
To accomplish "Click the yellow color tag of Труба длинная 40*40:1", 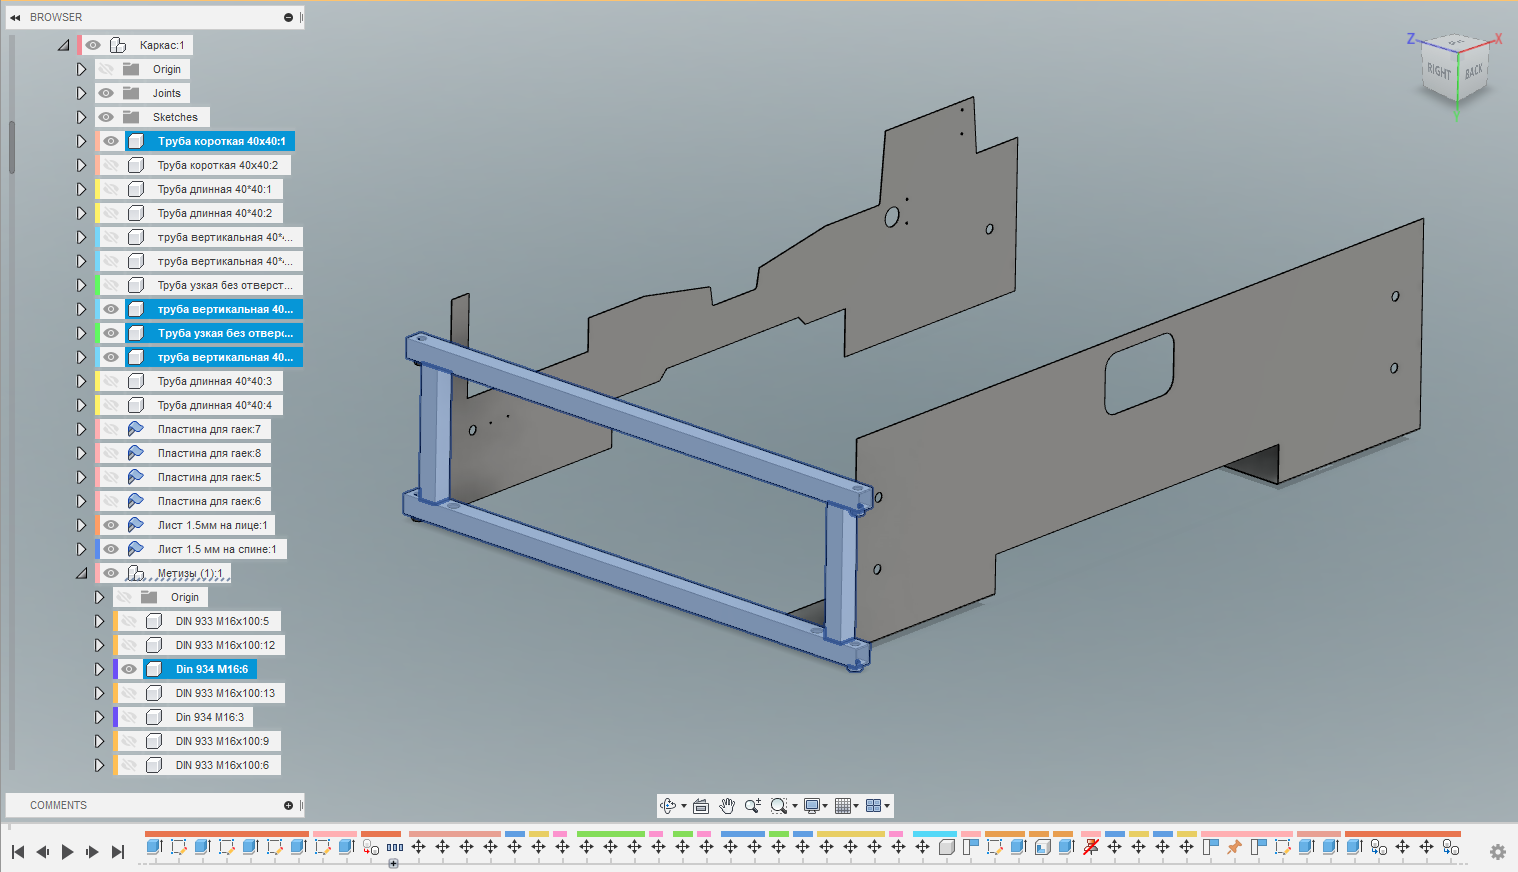I will coord(96,189).
